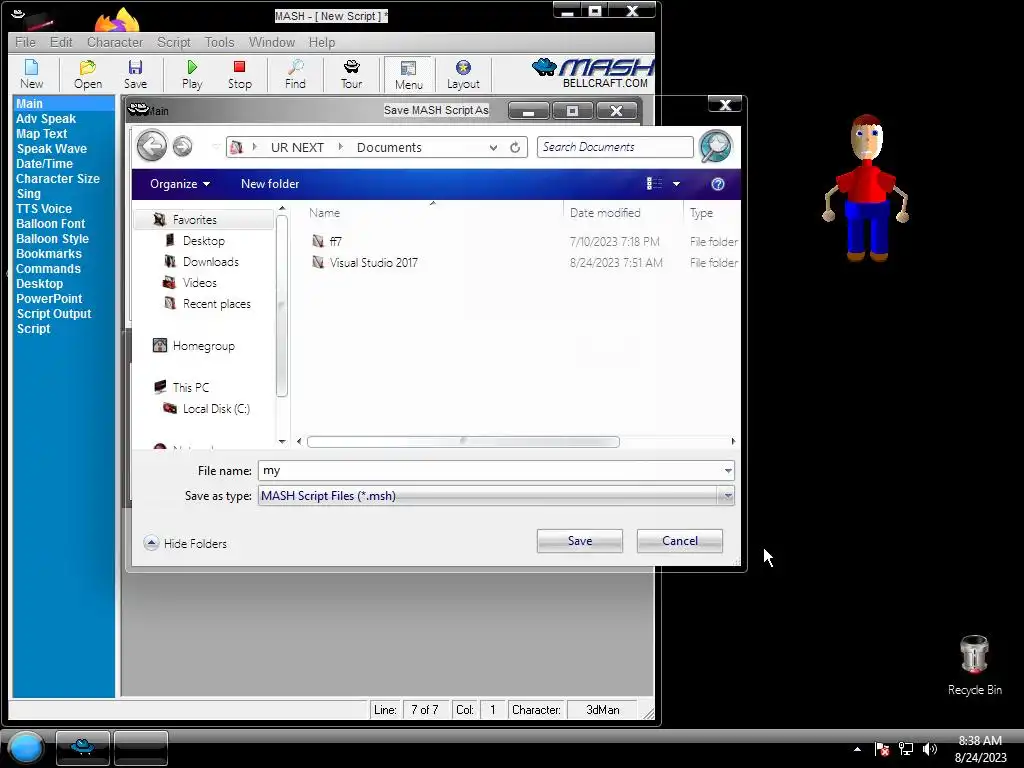The image size is (1024, 768).
Task: Open the recent locations dropdown arrow
Action: 215,146
